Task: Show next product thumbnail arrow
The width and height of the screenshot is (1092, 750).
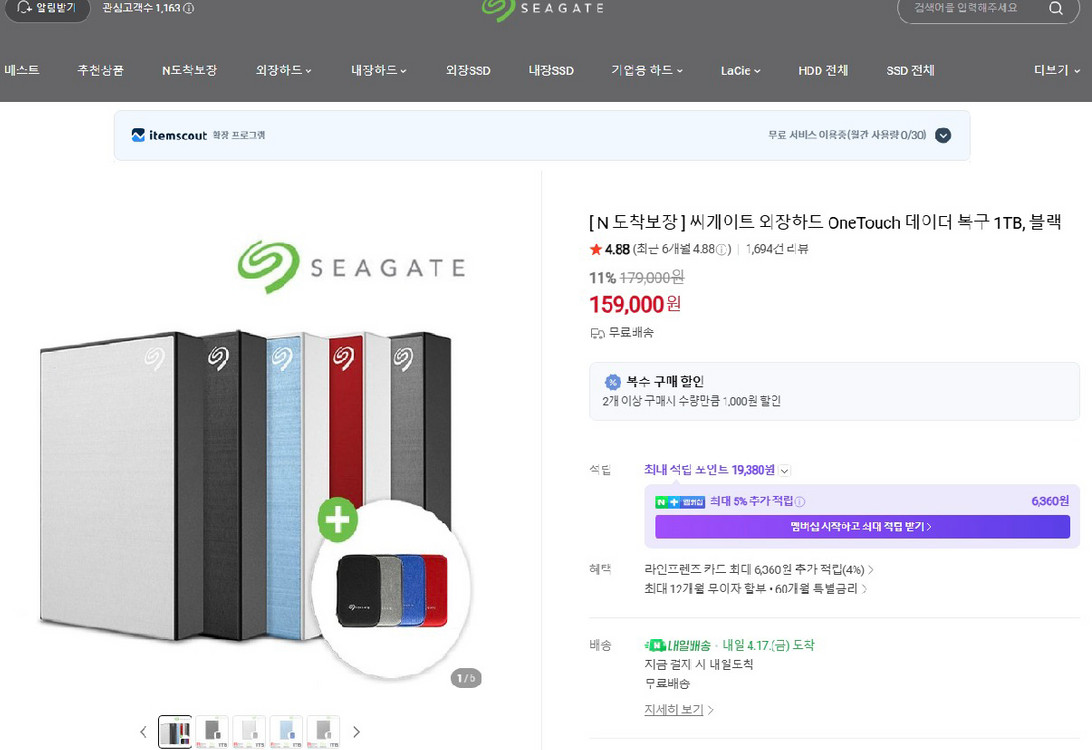Action: pos(357,732)
